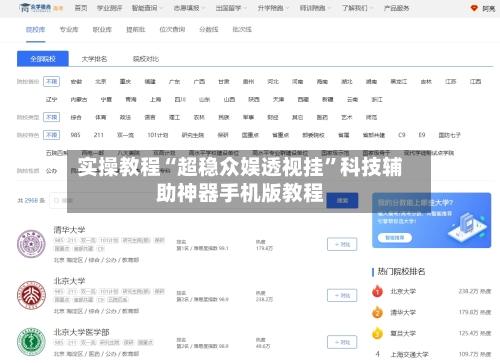Switch to the 职业库 tab

102,30
